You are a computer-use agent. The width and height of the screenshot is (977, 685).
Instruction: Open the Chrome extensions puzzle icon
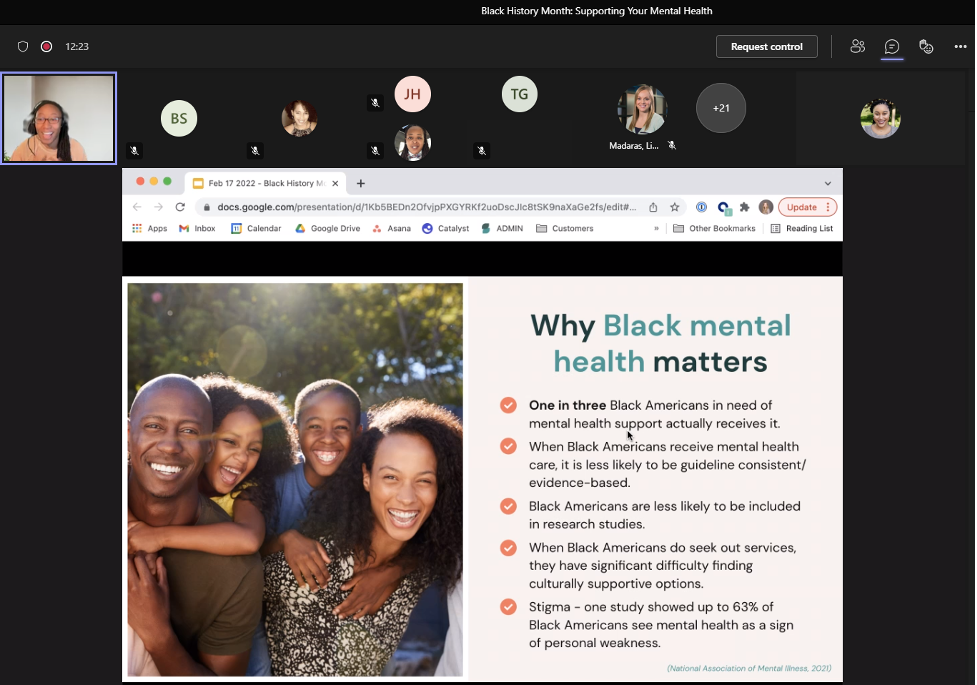(x=744, y=207)
